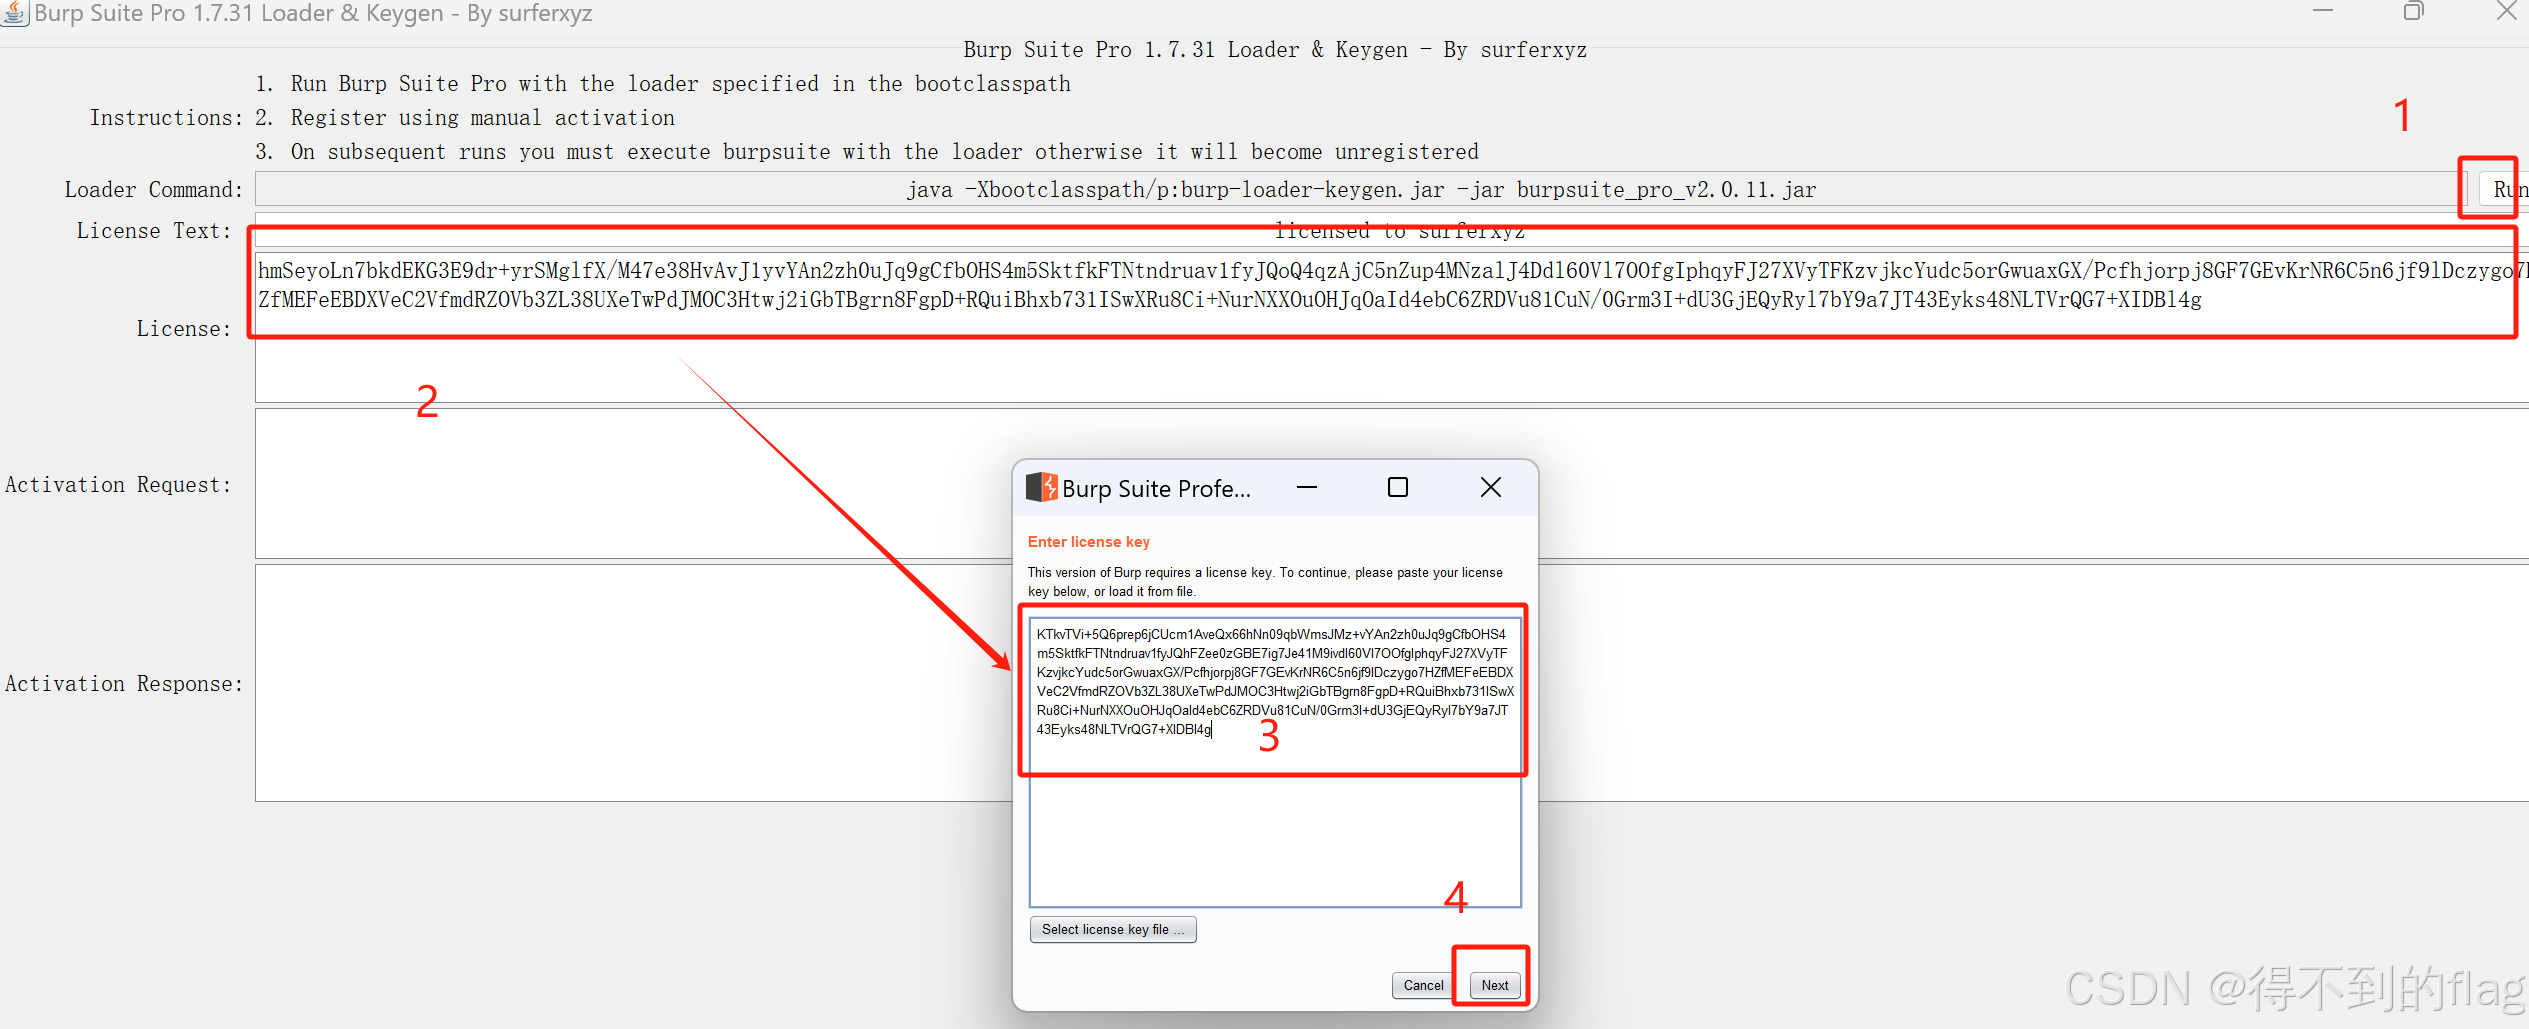Click Cancel in the Burp Suite dialog

(x=1423, y=985)
